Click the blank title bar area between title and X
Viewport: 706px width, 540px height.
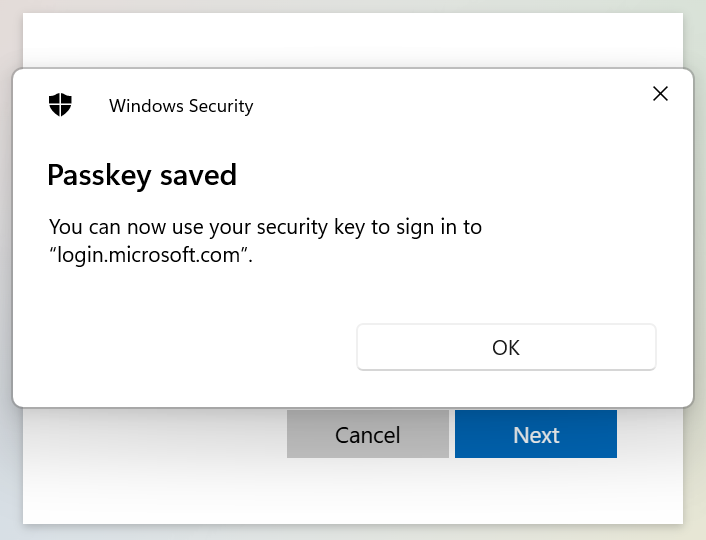coord(450,105)
